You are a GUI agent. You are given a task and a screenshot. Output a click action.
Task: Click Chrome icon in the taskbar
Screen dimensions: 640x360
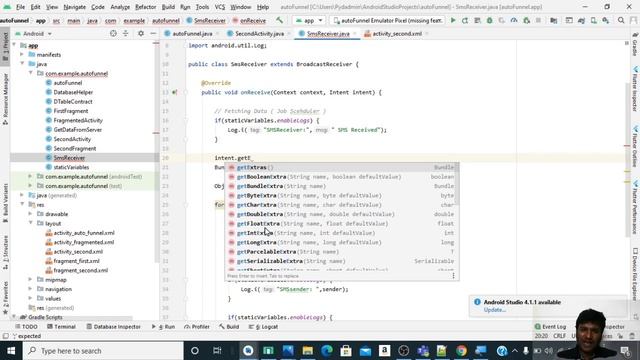461,351
